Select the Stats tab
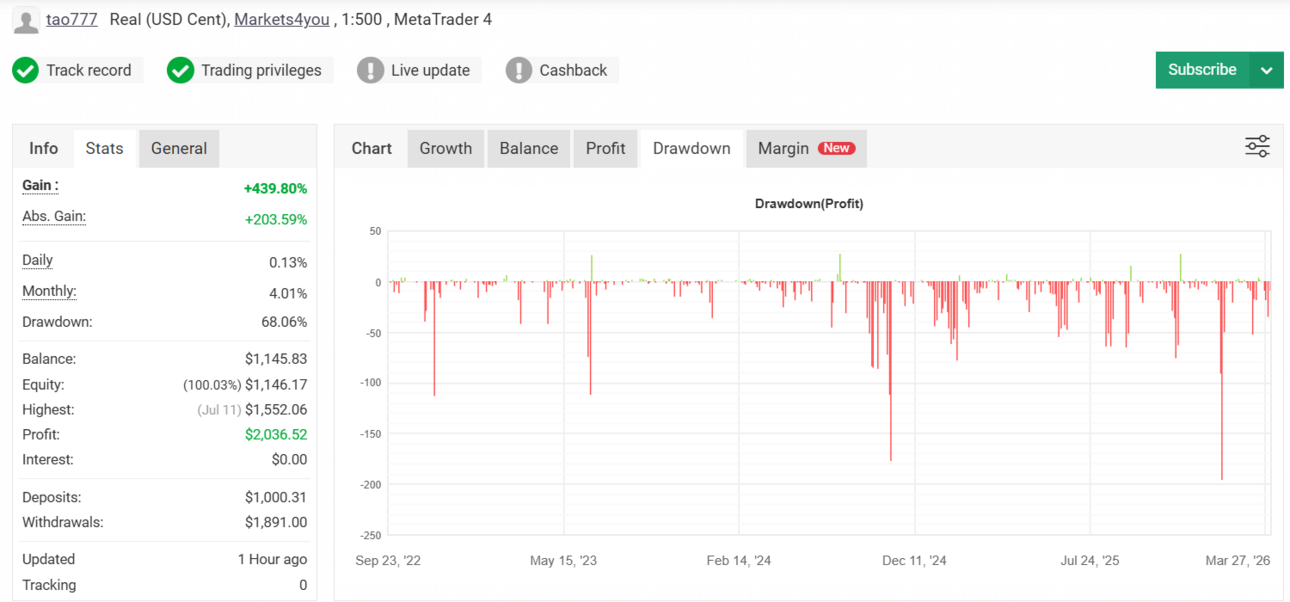Screen dimensions: 1290x602 click(104, 148)
